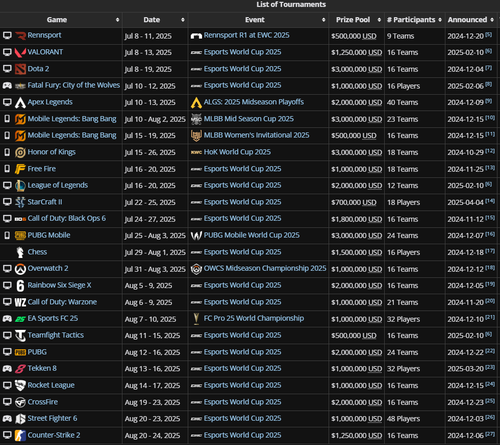Open the HoK World Cup 2025 link
The width and height of the screenshot is (500, 445).
point(237,152)
